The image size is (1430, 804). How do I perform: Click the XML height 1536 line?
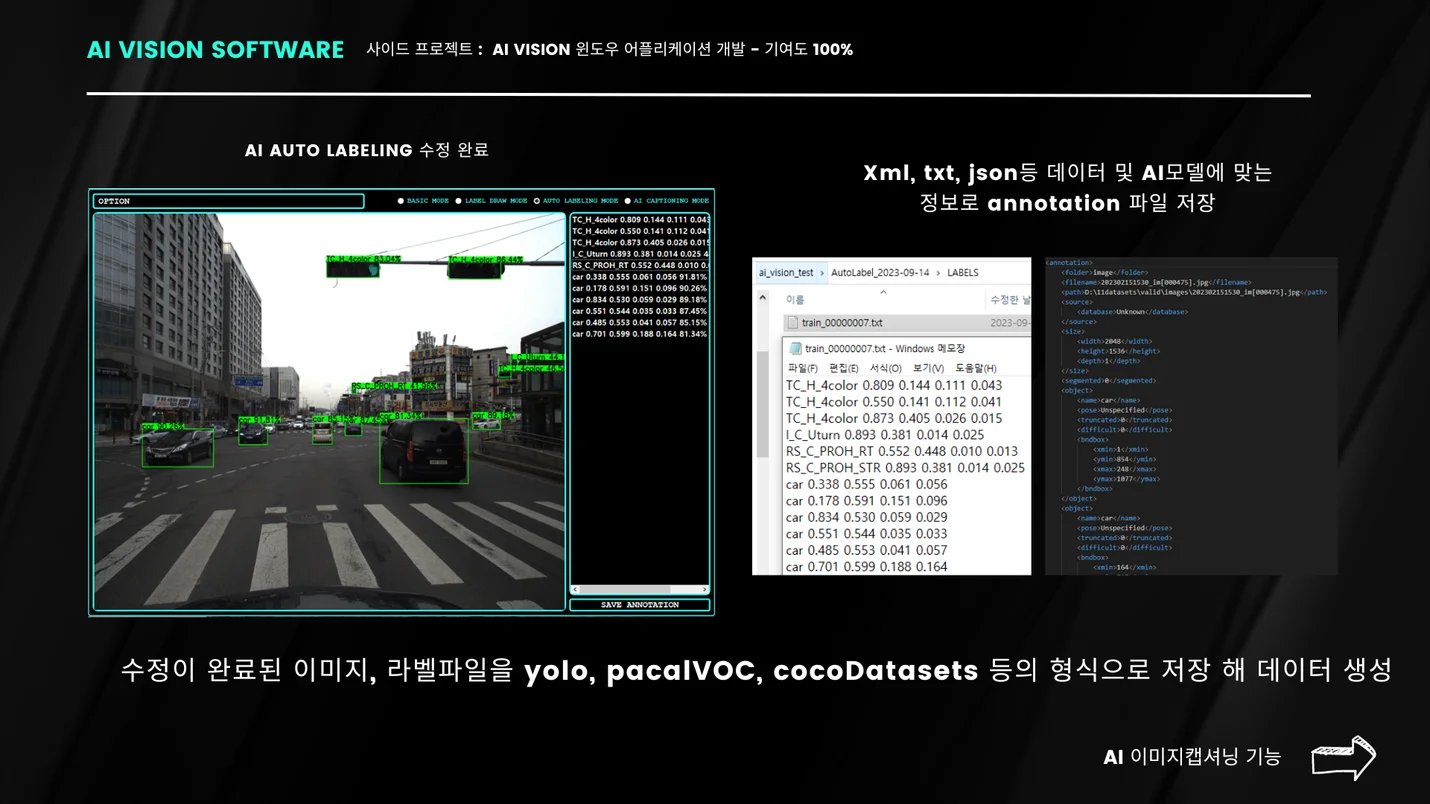1118,351
